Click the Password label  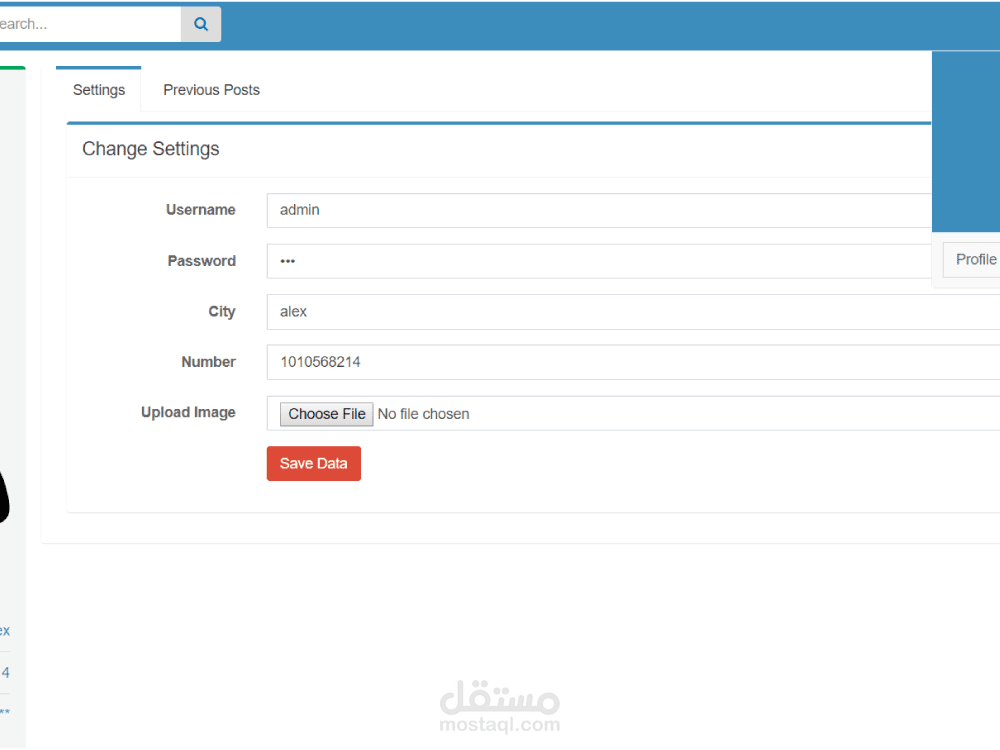coord(202,261)
